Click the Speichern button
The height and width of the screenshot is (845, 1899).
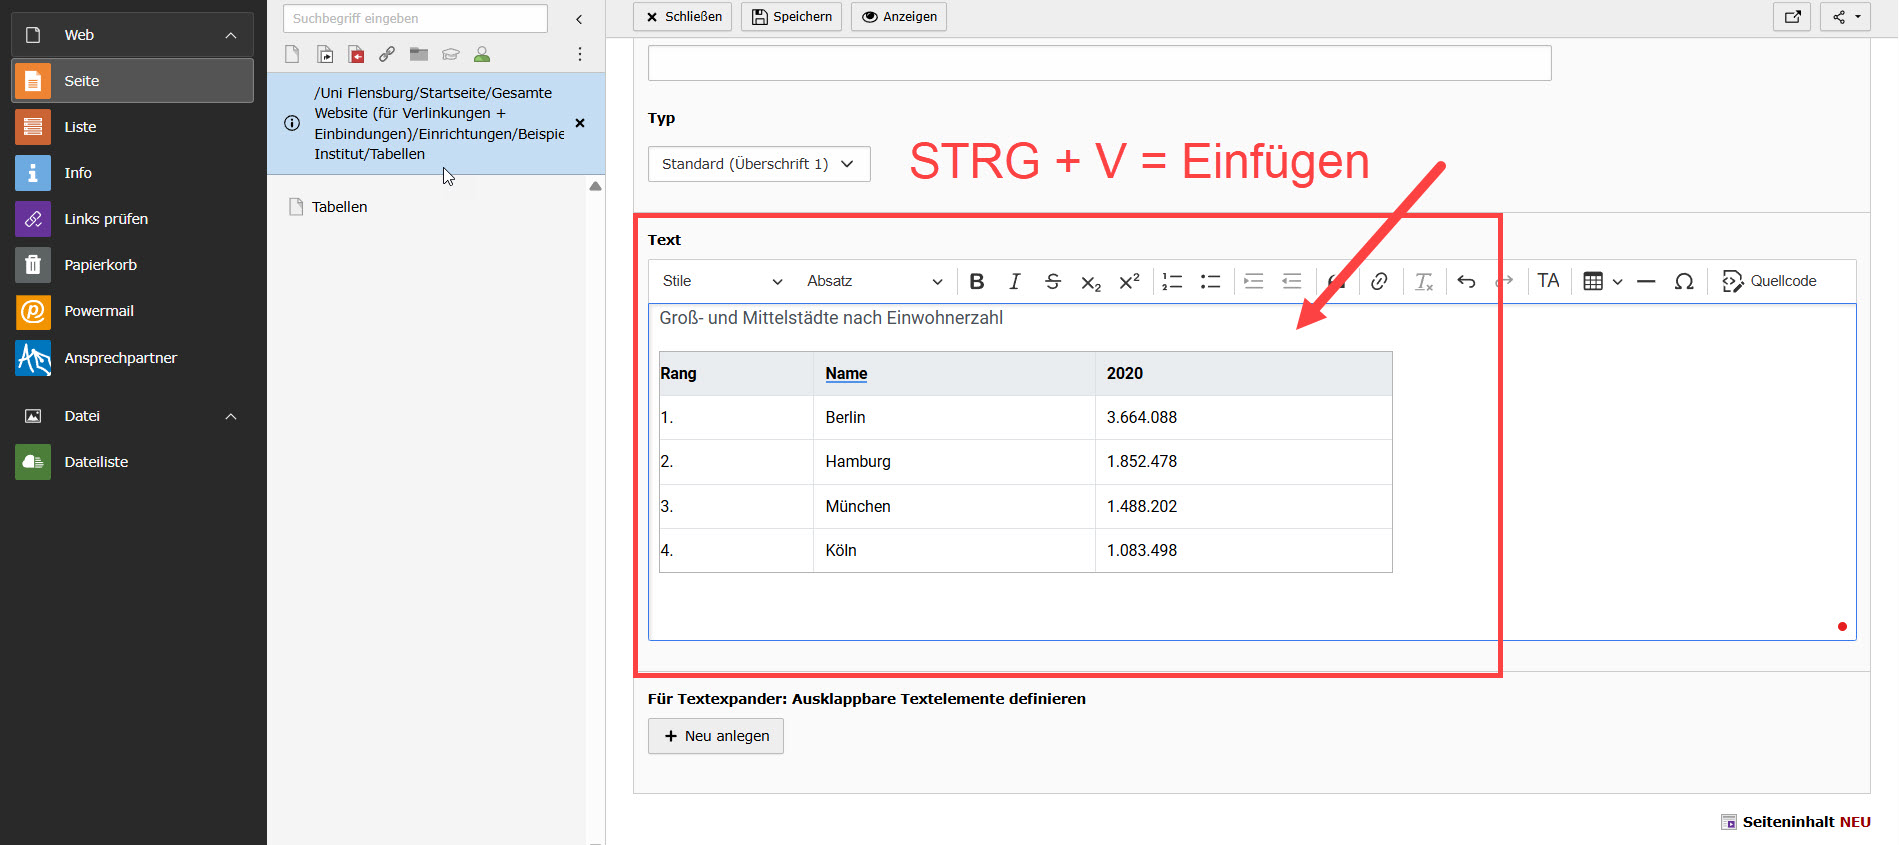(x=792, y=17)
